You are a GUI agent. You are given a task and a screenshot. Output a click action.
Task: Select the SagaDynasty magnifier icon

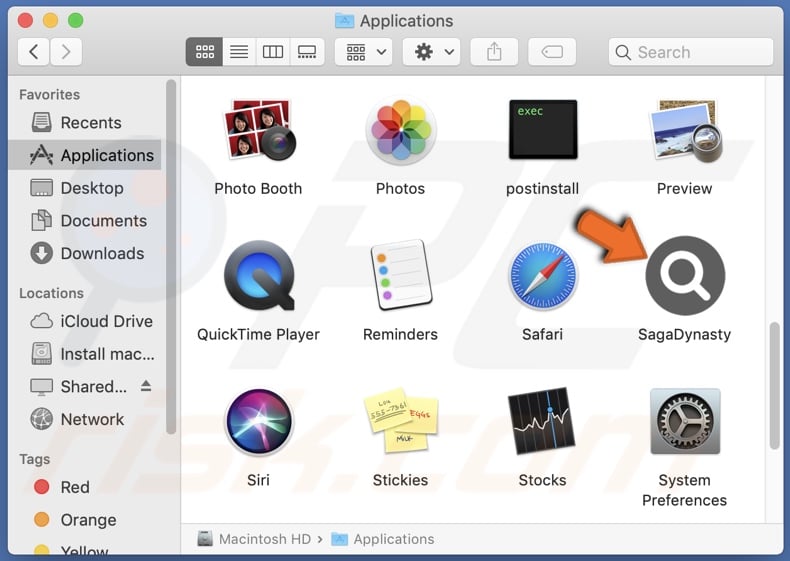pos(685,276)
